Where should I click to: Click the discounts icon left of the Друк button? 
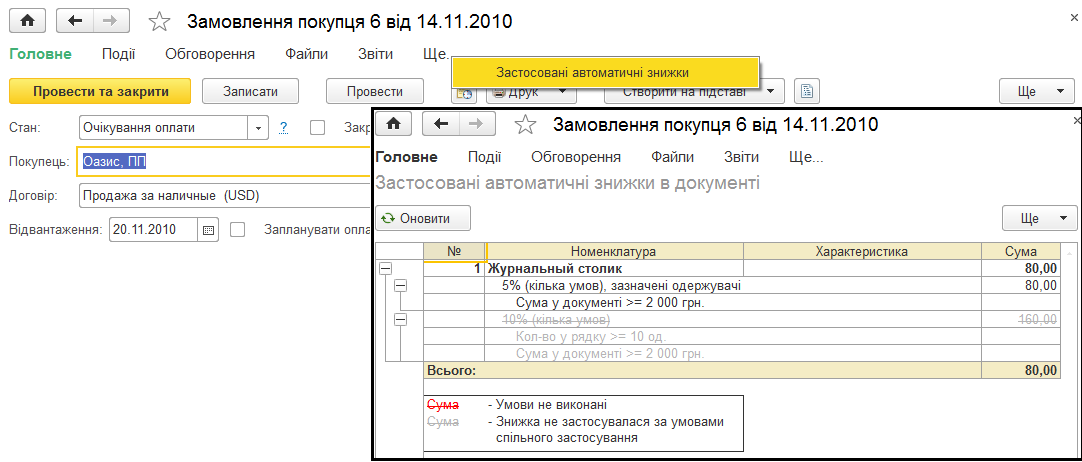pyautogui.click(x=464, y=92)
